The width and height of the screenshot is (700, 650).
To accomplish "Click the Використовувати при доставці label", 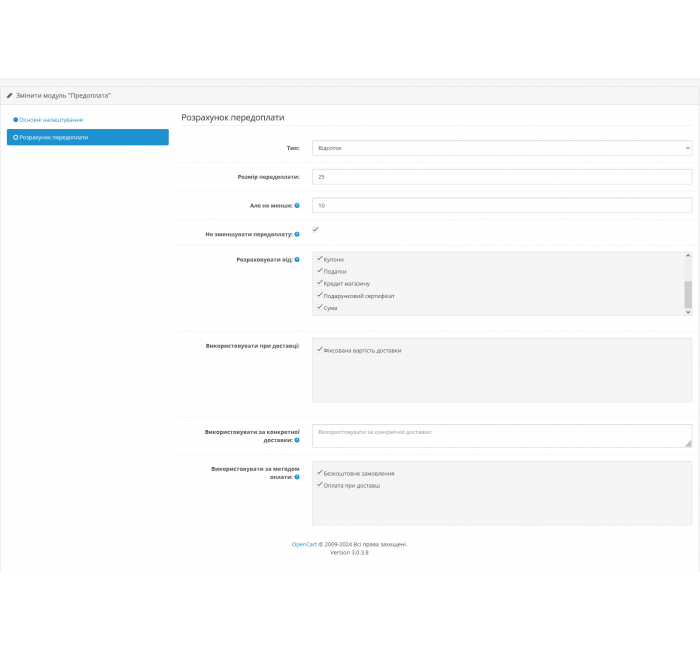I will 252,346.
